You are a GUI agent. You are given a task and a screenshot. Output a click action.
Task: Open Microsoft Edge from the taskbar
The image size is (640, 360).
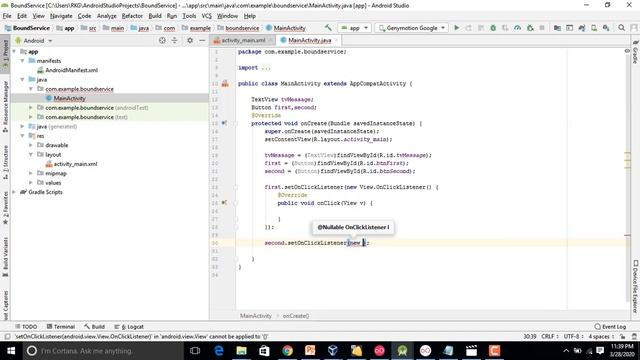[x=219, y=351]
